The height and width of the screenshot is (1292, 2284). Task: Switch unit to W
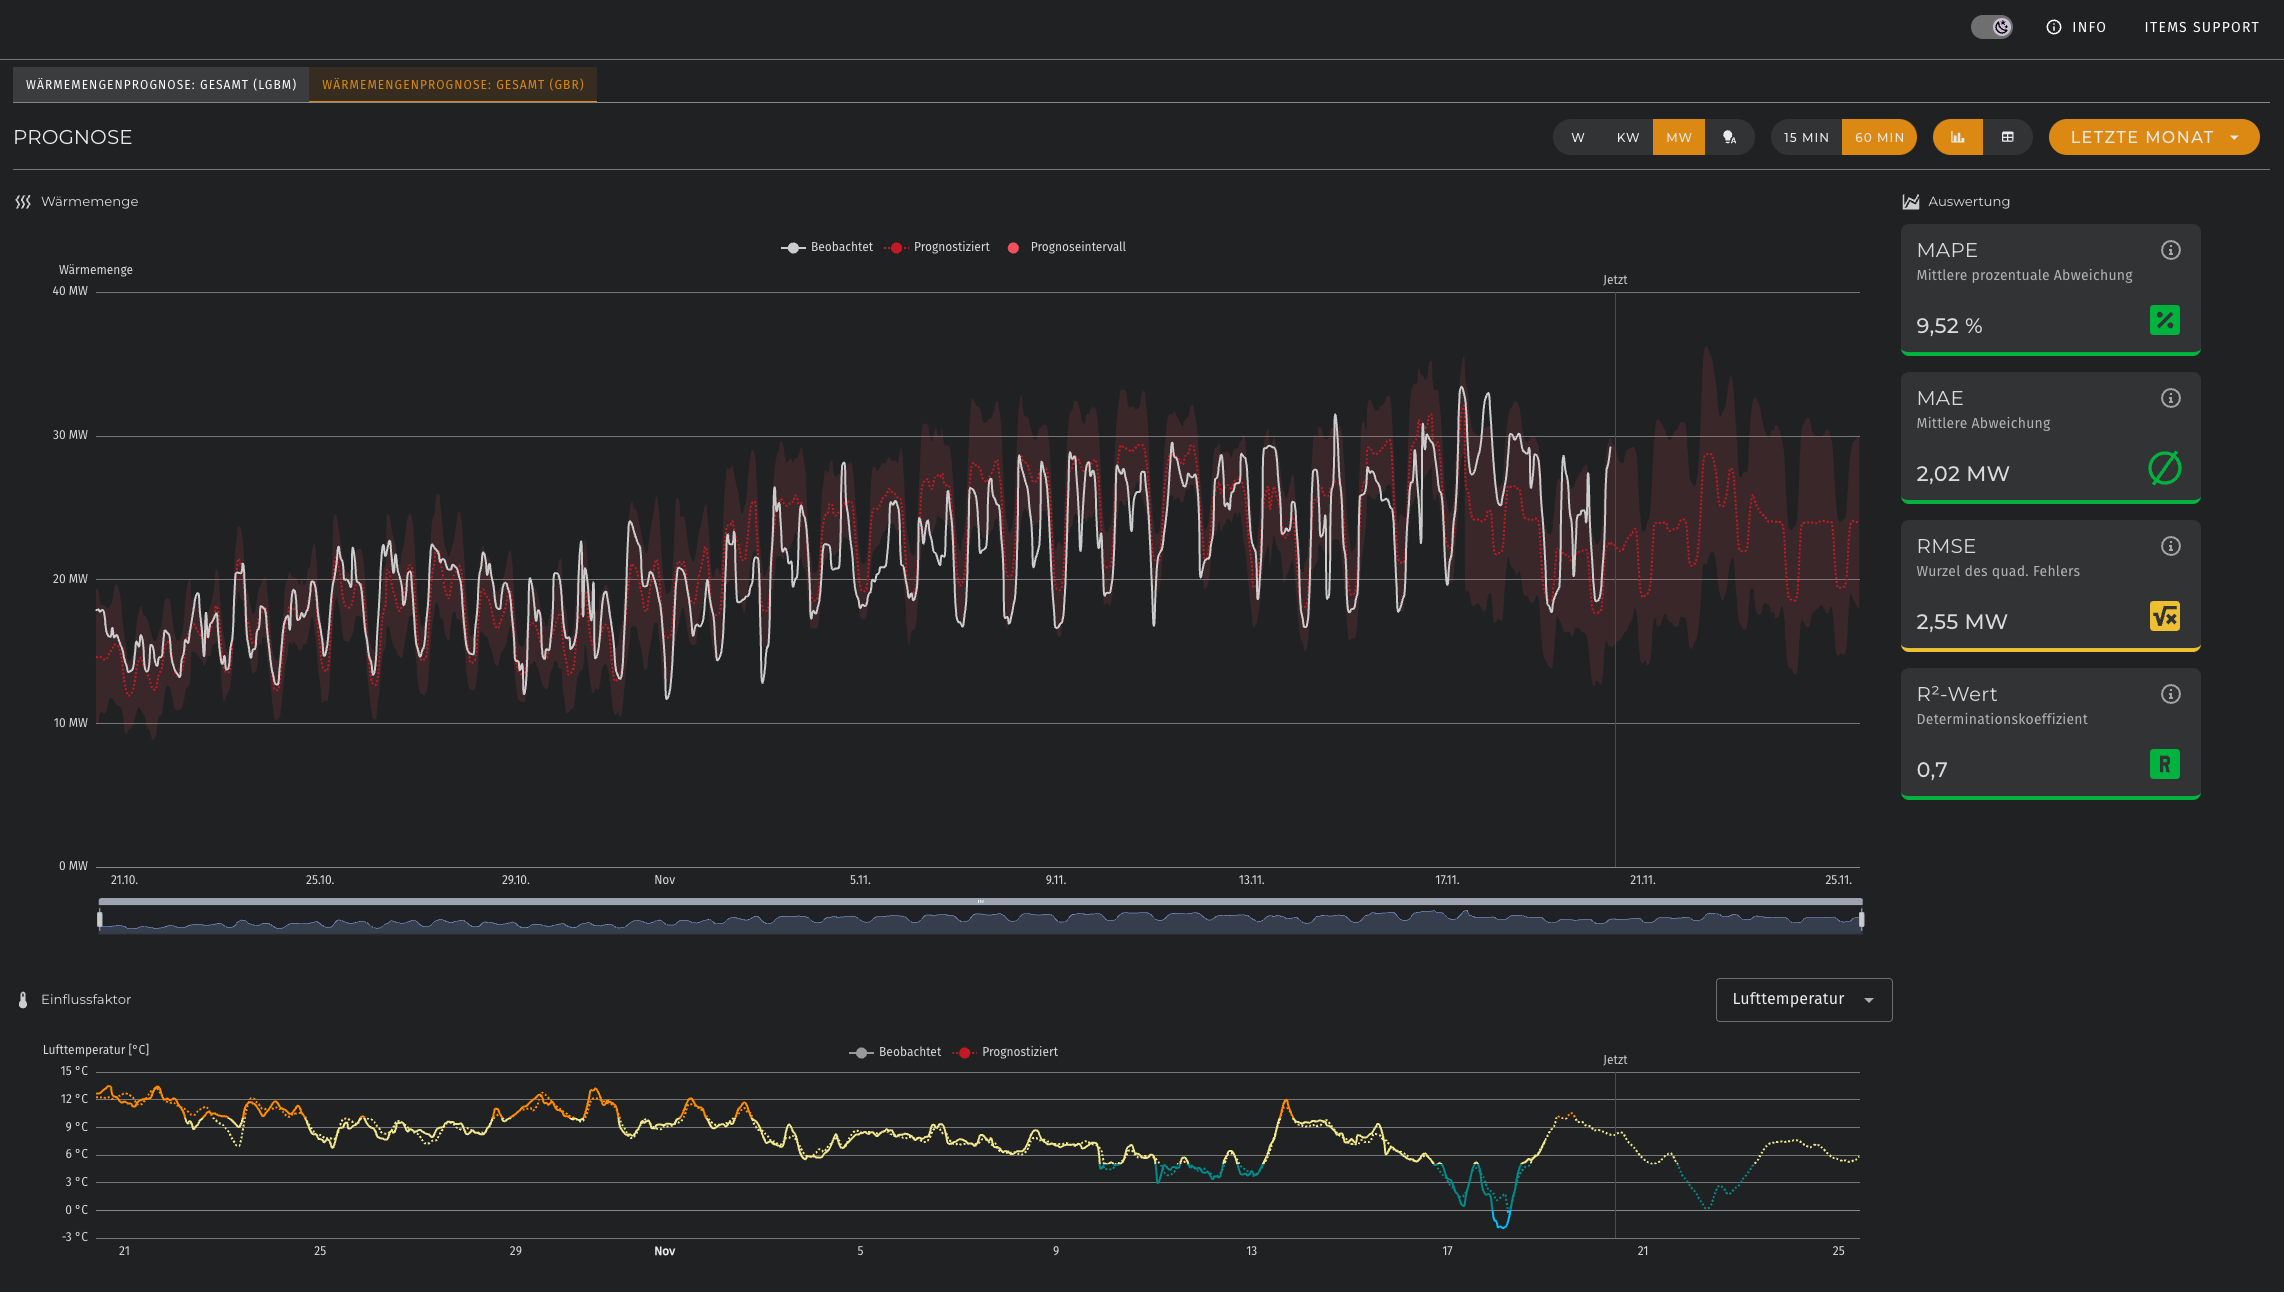tap(1578, 137)
